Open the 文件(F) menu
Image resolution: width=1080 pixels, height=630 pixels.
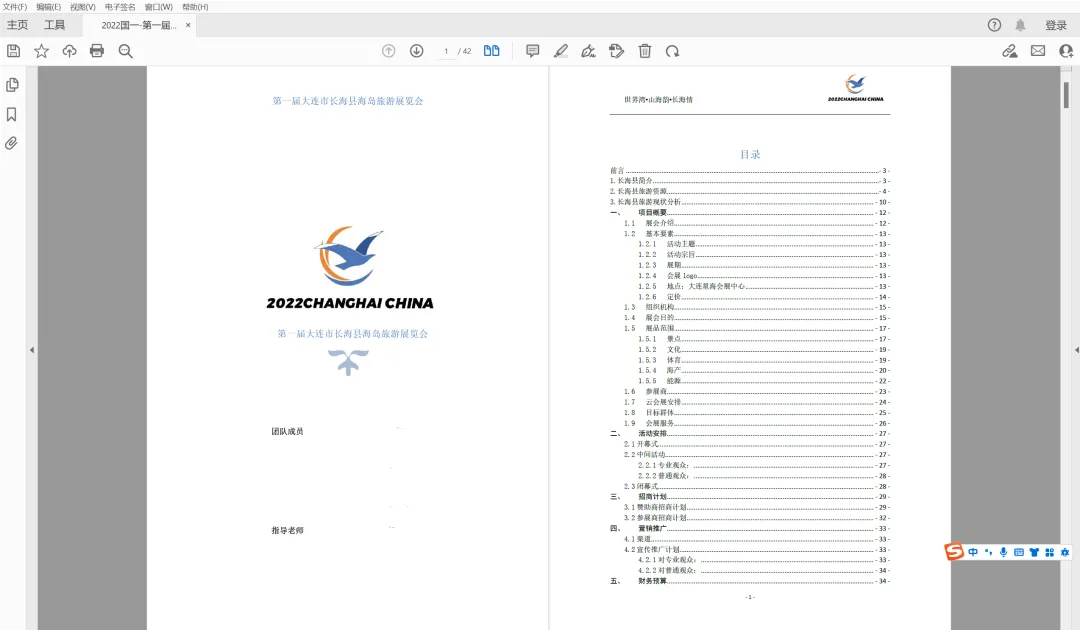point(14,7)
